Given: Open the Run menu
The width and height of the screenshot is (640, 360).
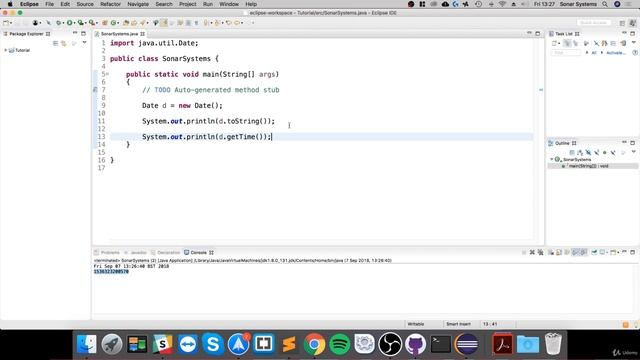Looking at the screenshot, I should (x=208, y=4).
